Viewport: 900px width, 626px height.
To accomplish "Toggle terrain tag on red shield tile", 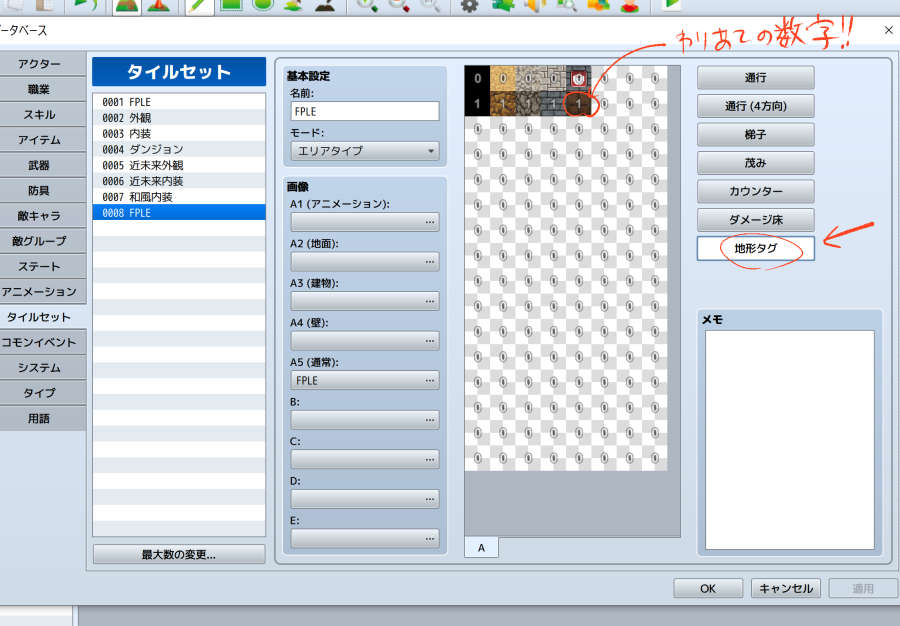I will pyautogui.click(x=579, y=79).
